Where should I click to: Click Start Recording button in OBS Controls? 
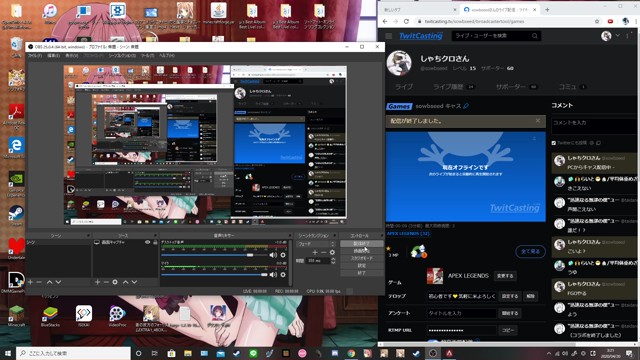pyautogui.click(x=361, y=251)
